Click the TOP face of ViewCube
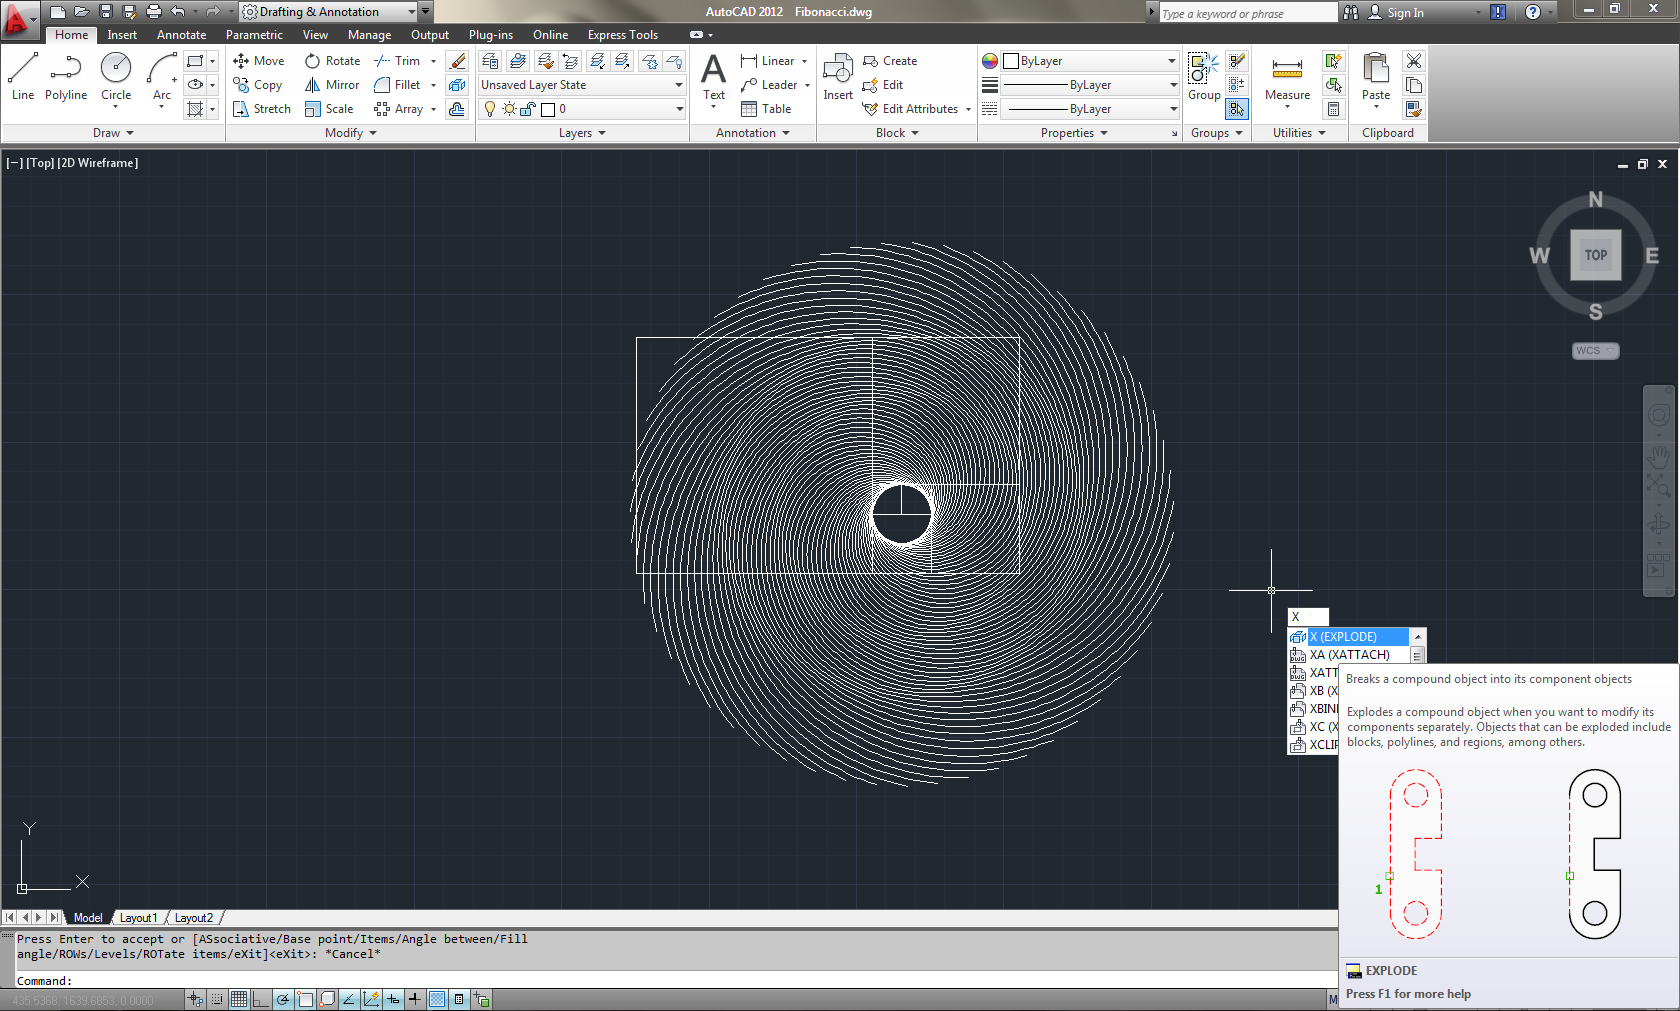The image size is (1680, 1011). [1595, 255]
